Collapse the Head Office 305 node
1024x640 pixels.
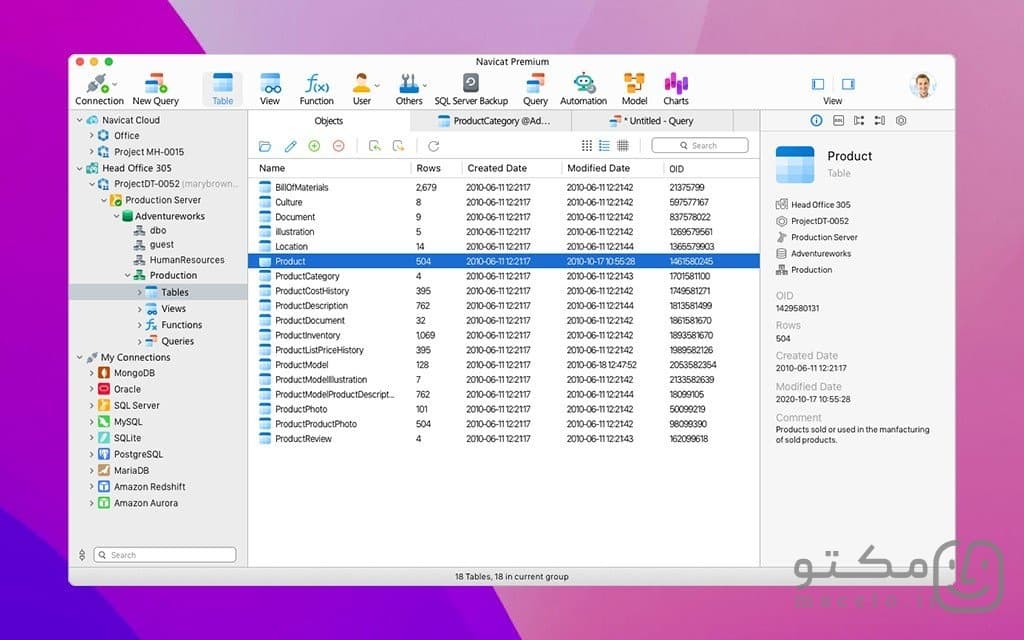click(x=80, y=168)
